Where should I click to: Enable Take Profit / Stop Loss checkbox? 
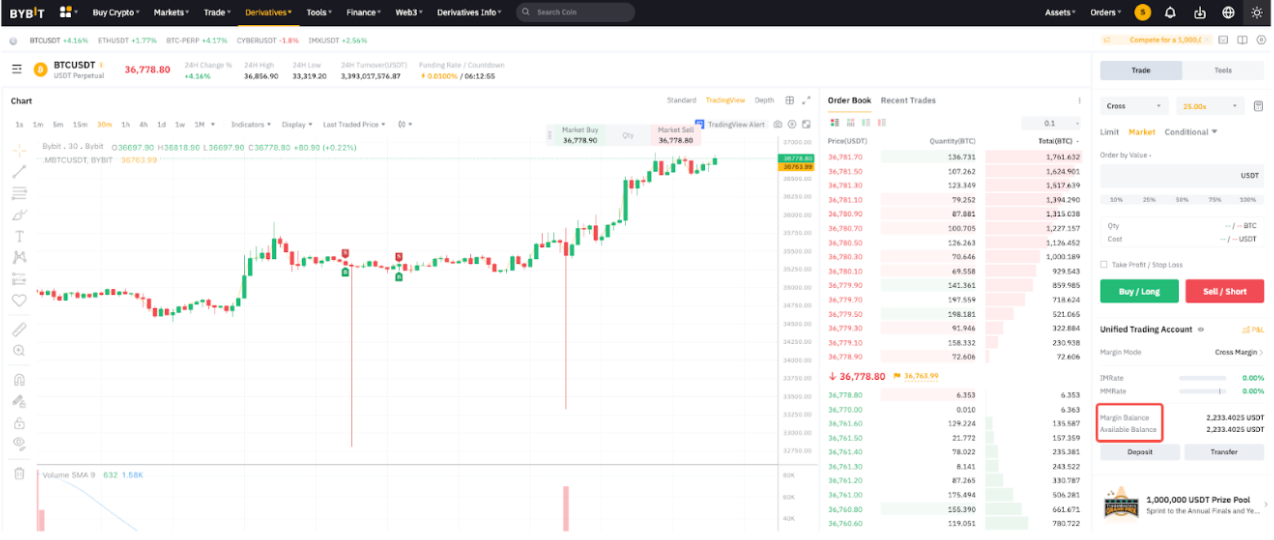(1104, 265)
